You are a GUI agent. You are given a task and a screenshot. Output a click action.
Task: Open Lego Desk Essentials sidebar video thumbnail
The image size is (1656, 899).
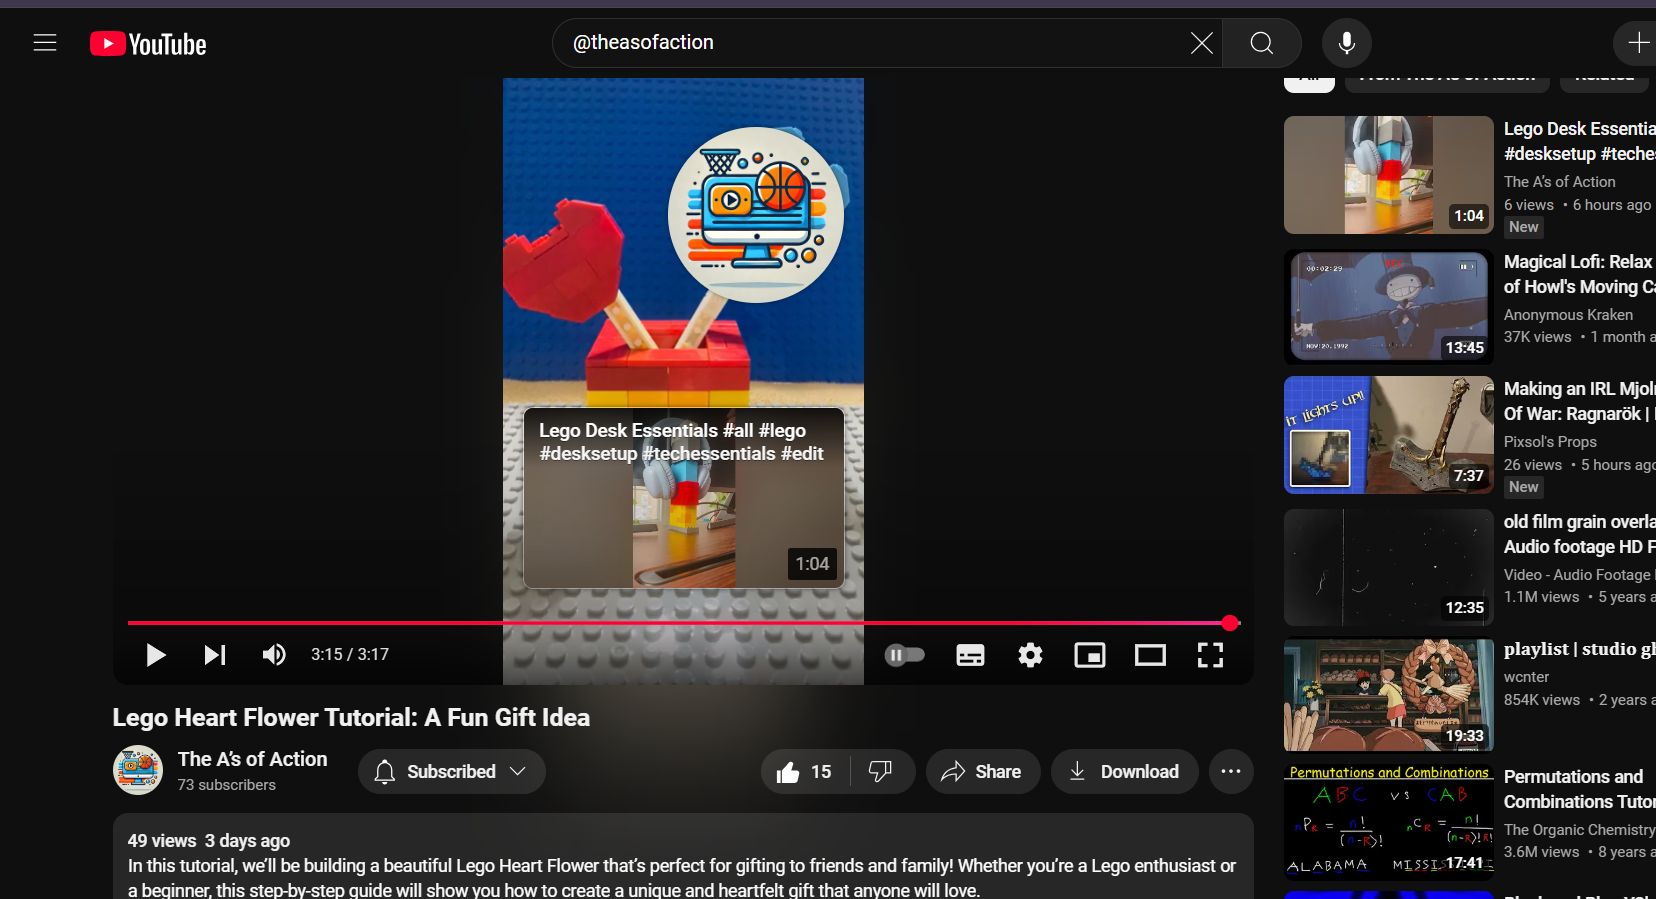click(1388, 175)
